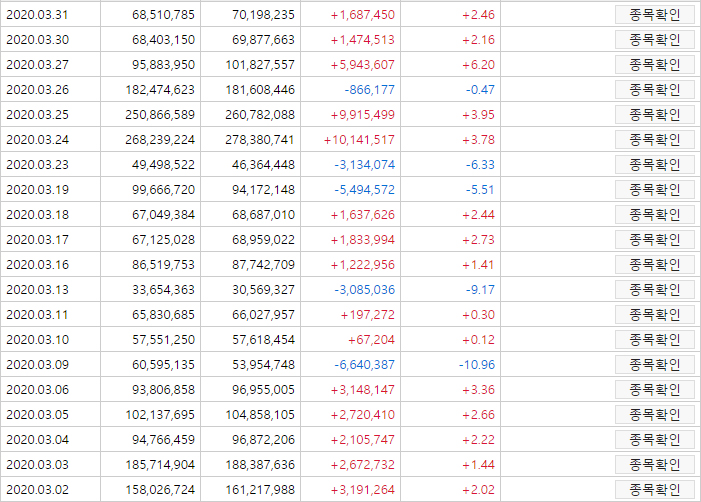The width and height of the screenshot is (701, 502).
Task: Click 종목확인 button for 2020.03.27
Action: (655, 65)
